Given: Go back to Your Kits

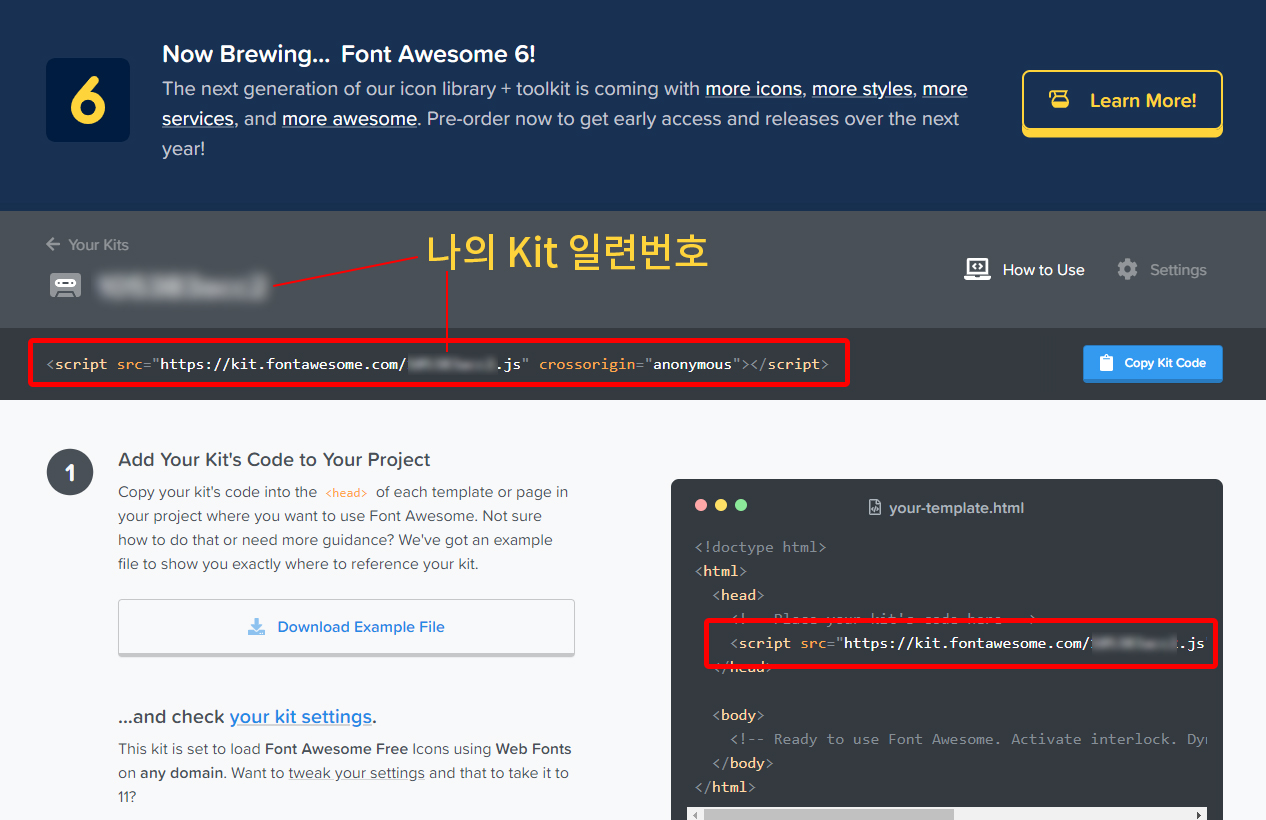Looking at the screenshot, I should 87,245.
